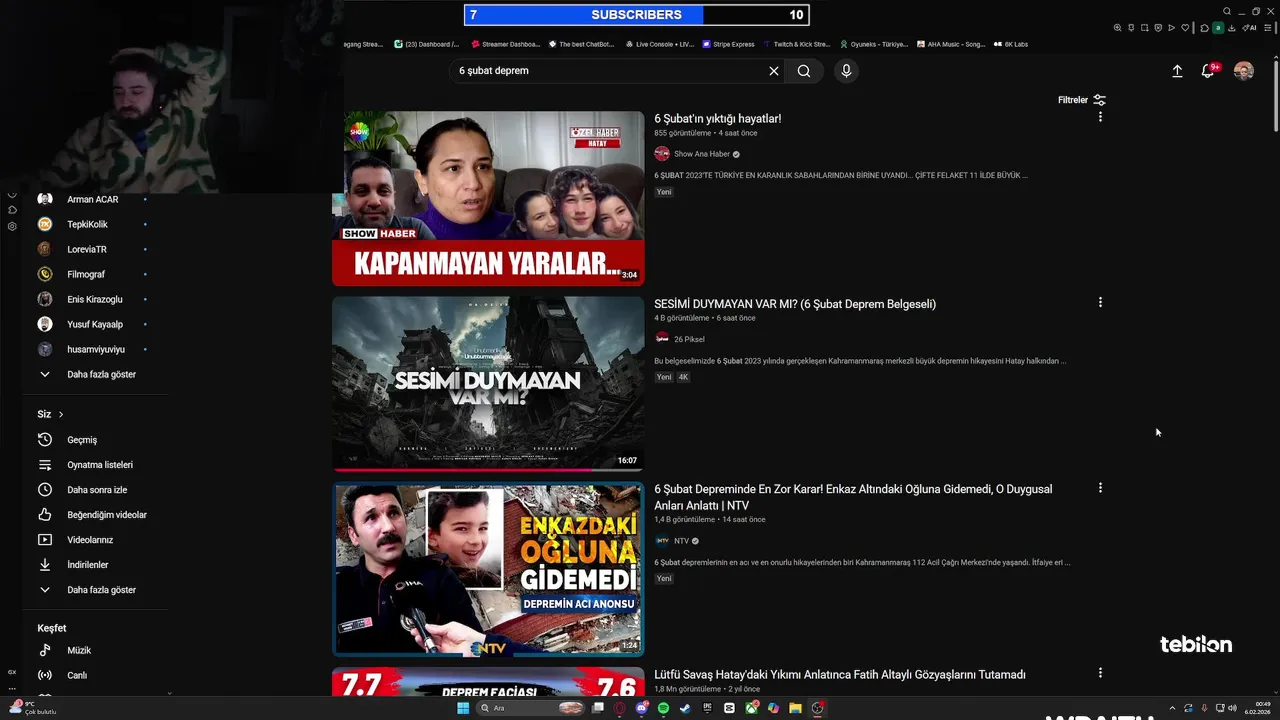
Task: Open the 26 Piksel channel link
Action: tap(689, 339)
